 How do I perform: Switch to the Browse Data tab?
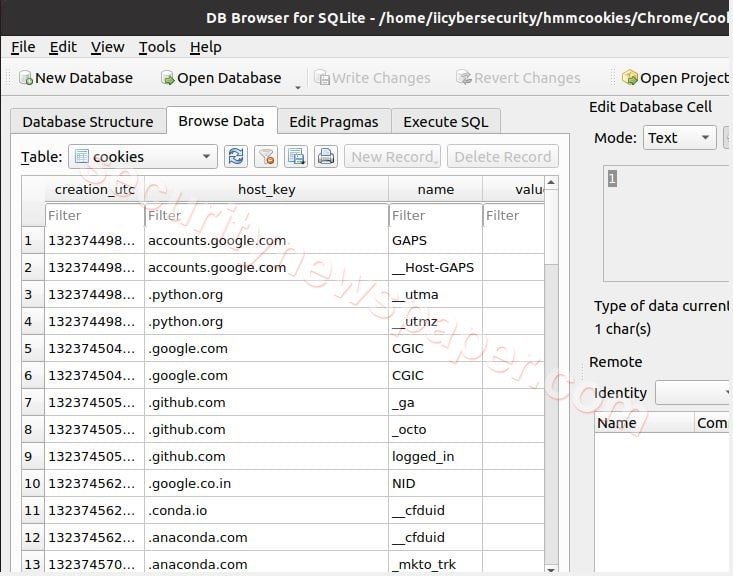click(221, 121)
